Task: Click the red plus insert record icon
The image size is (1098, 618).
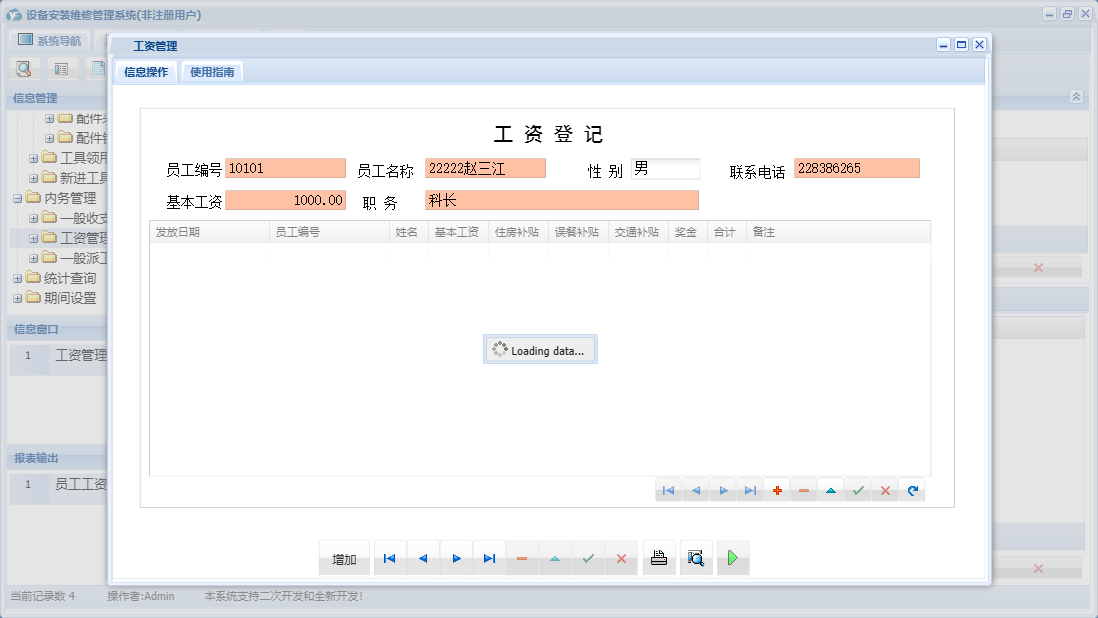Action: click(x=777, y=490)
